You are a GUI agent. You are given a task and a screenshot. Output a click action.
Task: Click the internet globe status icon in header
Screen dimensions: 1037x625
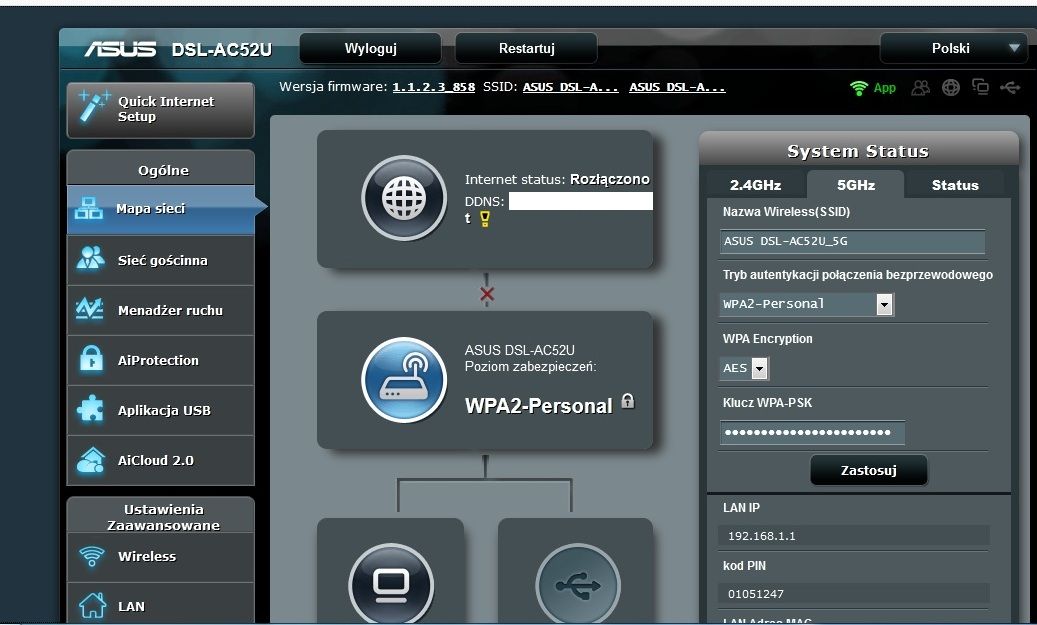950,87
